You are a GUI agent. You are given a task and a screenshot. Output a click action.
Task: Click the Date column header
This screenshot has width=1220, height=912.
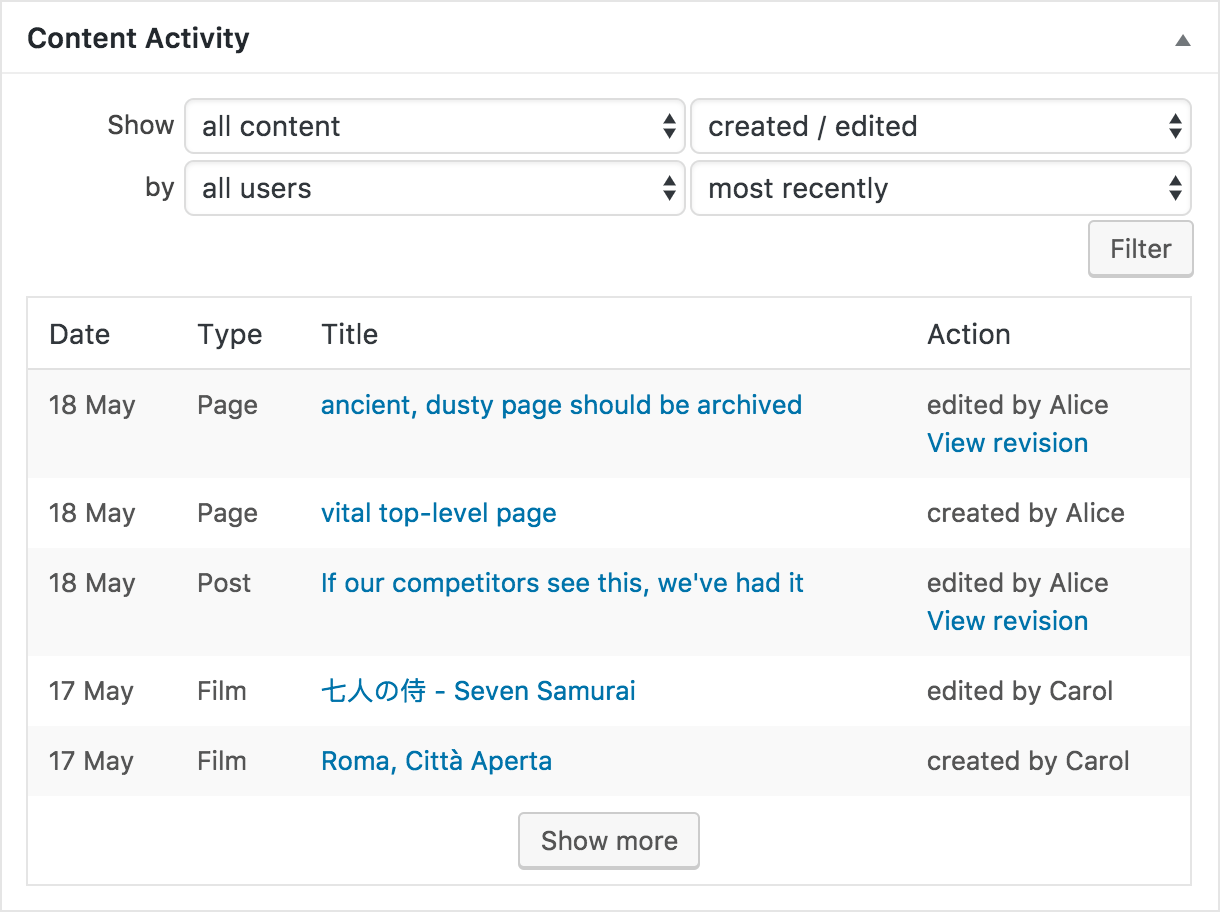79,334
